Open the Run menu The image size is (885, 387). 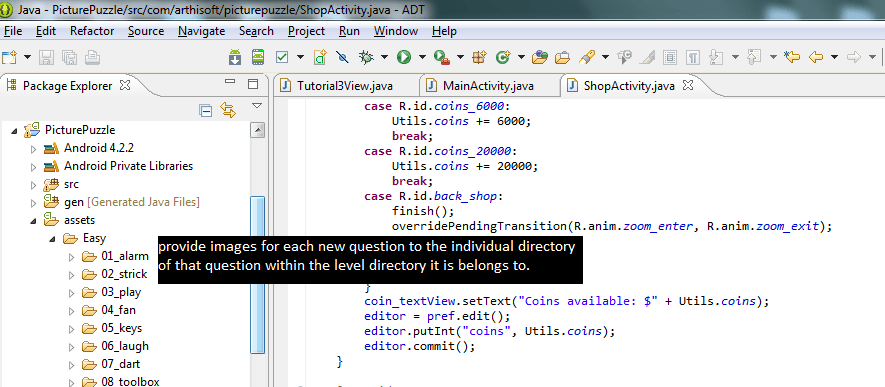(349, 31)
